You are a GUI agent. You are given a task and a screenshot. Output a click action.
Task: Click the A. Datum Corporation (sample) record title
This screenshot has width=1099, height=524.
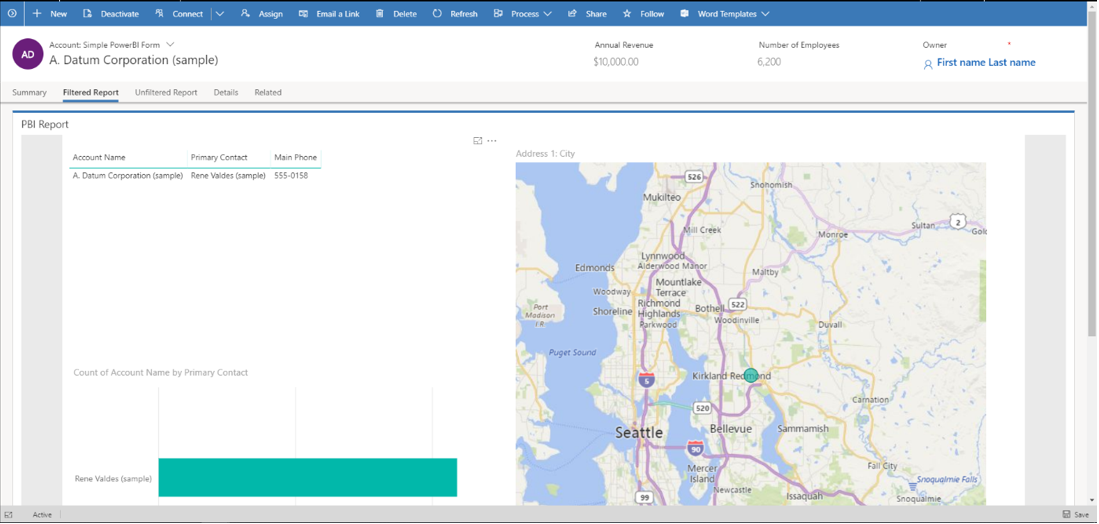tap(134, 60)
